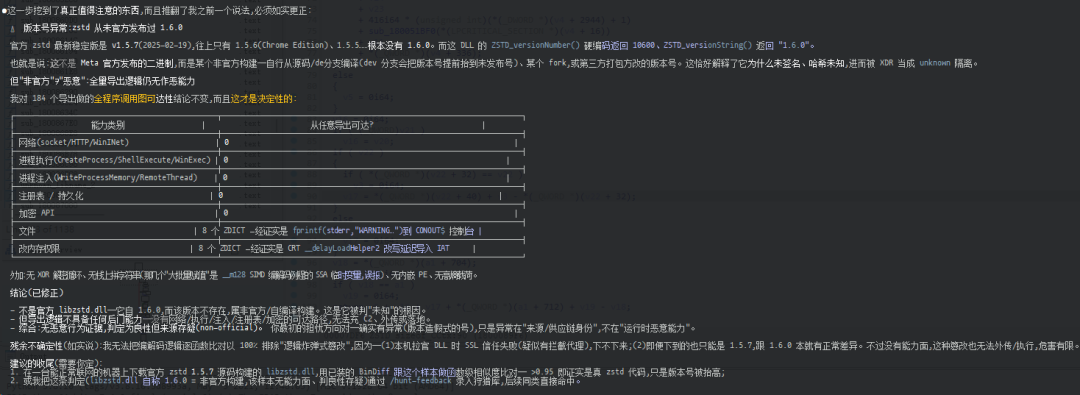The height and width of the screenshot is (395, 1080).
Task: Click the text '残余不确定性(如实说)'
Action: (x=55, y=346)
